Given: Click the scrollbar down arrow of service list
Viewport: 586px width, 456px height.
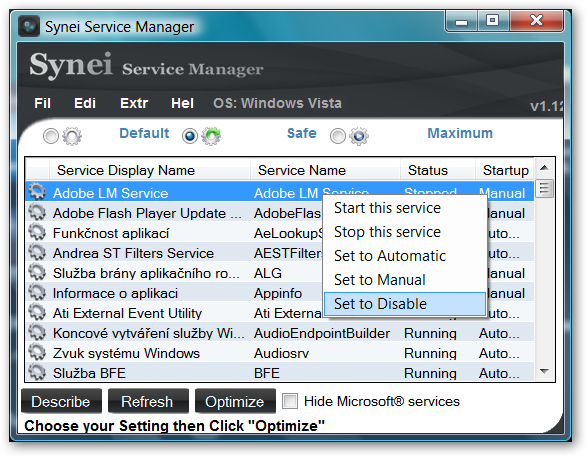Looking at the screenshot, I should [x=545, y=372].
